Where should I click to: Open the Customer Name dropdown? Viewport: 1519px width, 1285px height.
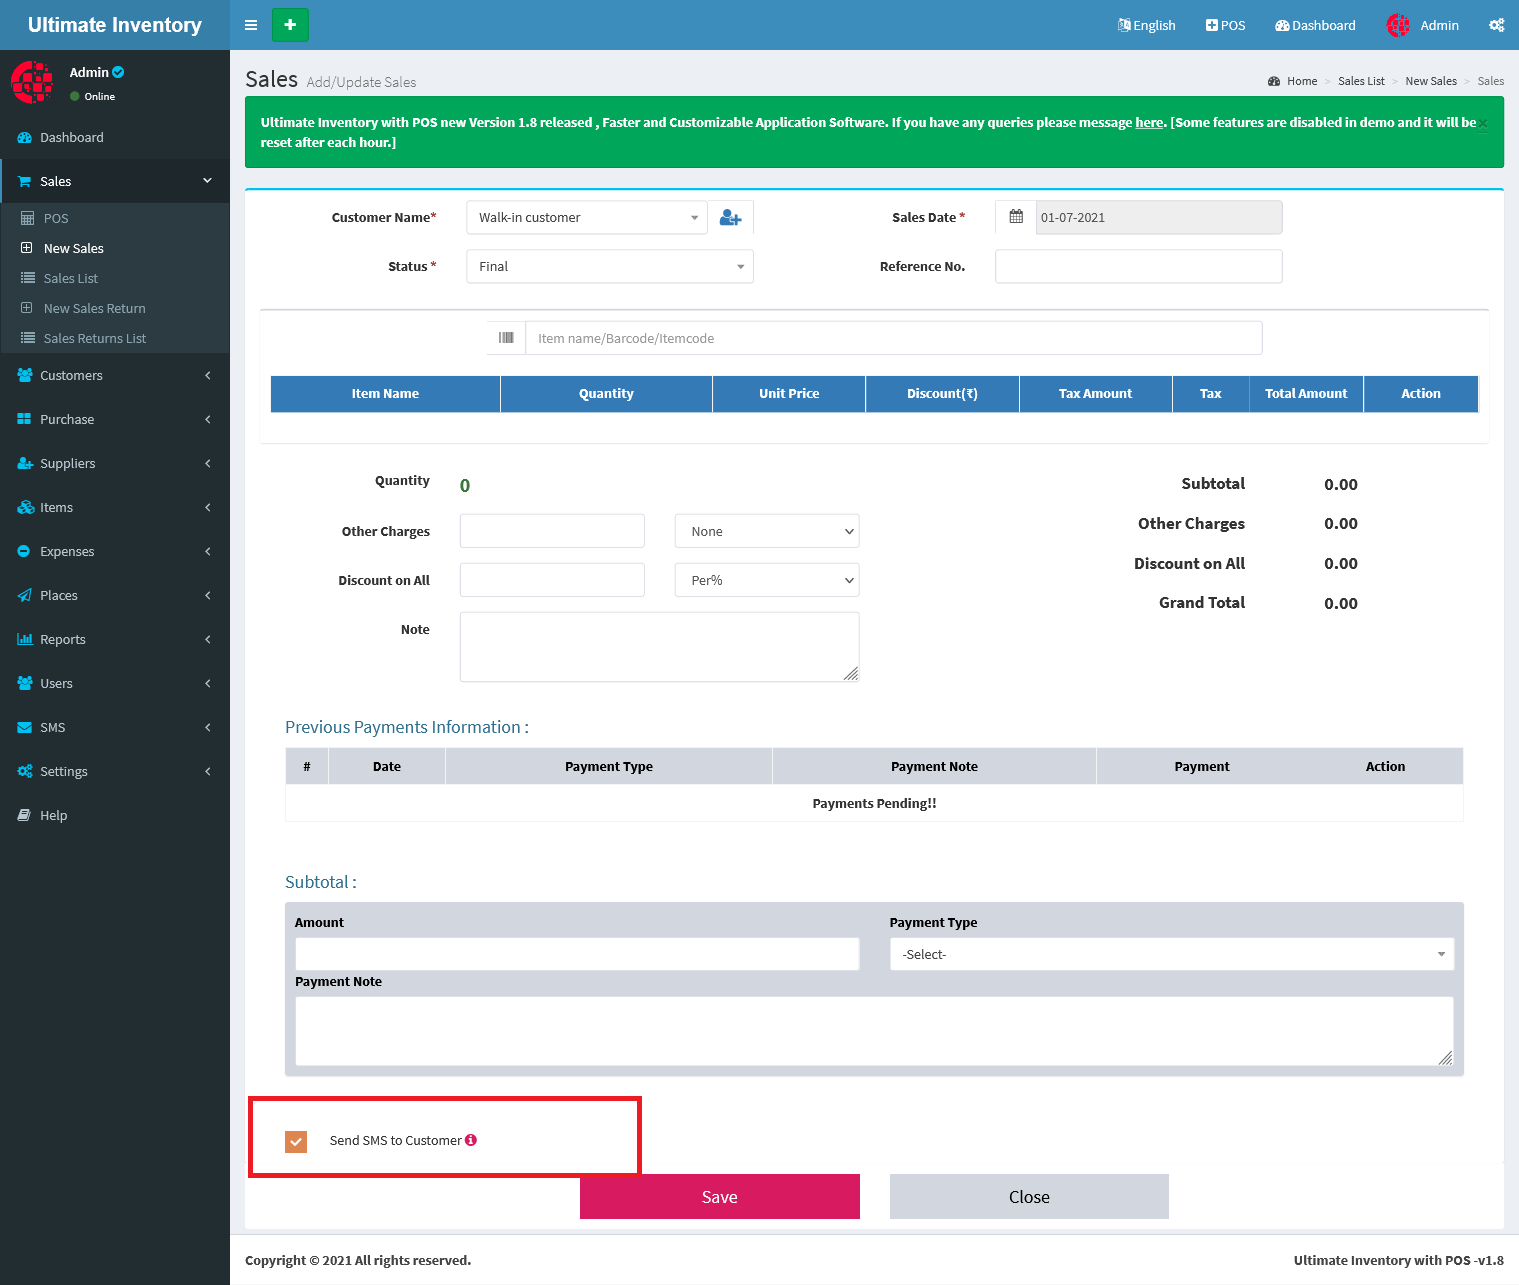pos(587,217)
